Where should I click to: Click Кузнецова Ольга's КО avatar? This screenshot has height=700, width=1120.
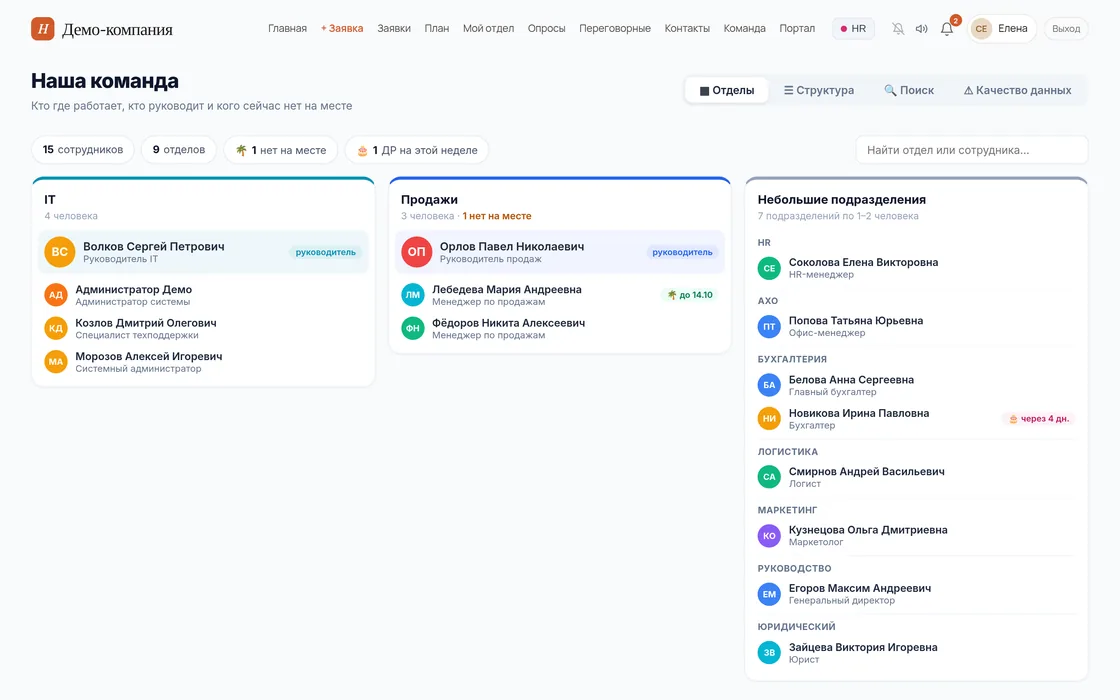[769, 536]
